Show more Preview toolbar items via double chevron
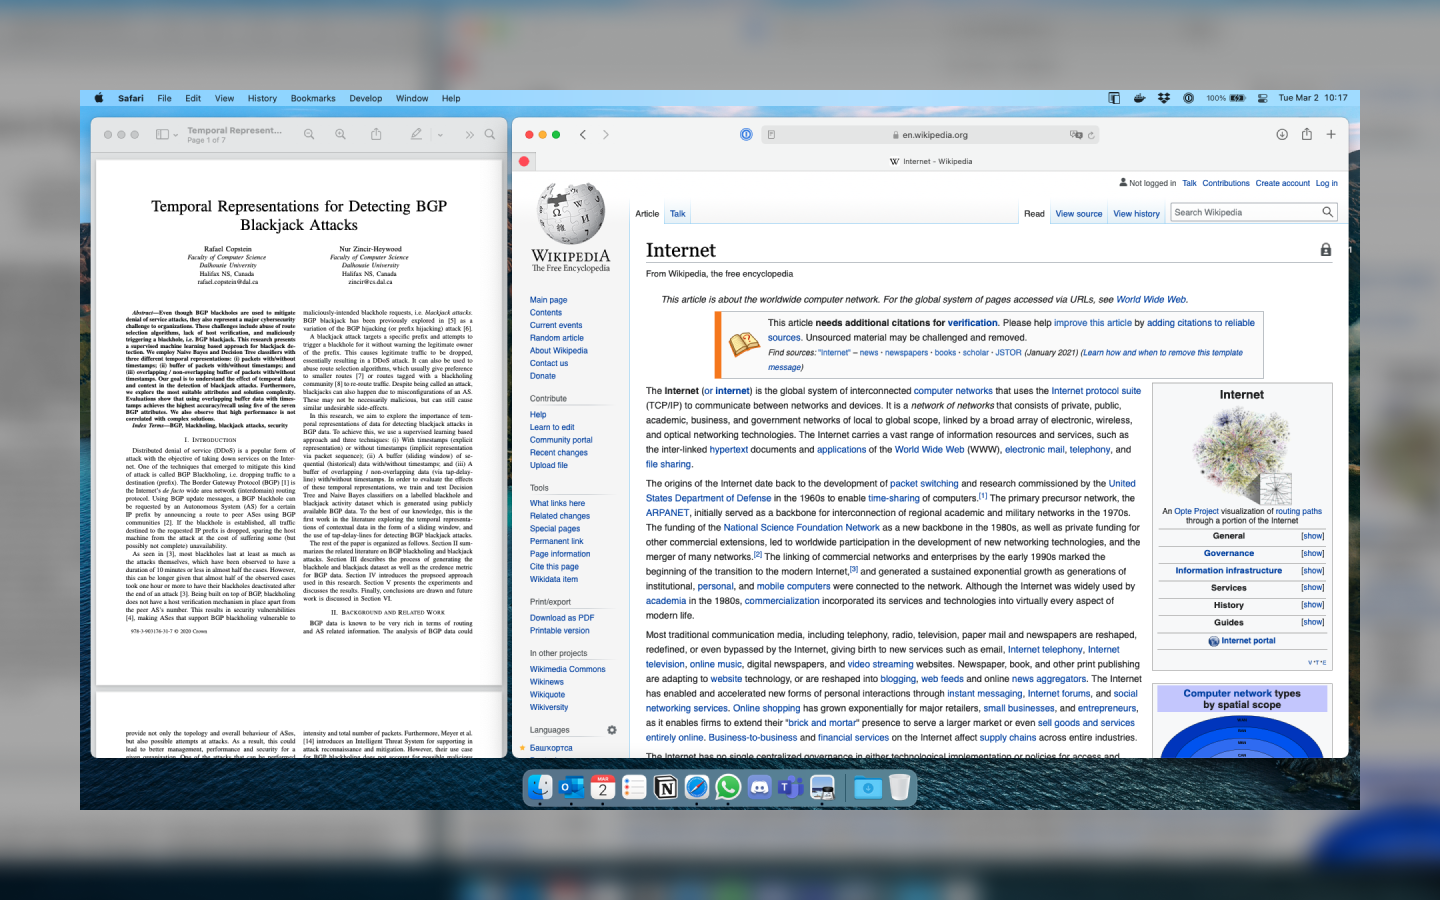 tap(469, 134)
